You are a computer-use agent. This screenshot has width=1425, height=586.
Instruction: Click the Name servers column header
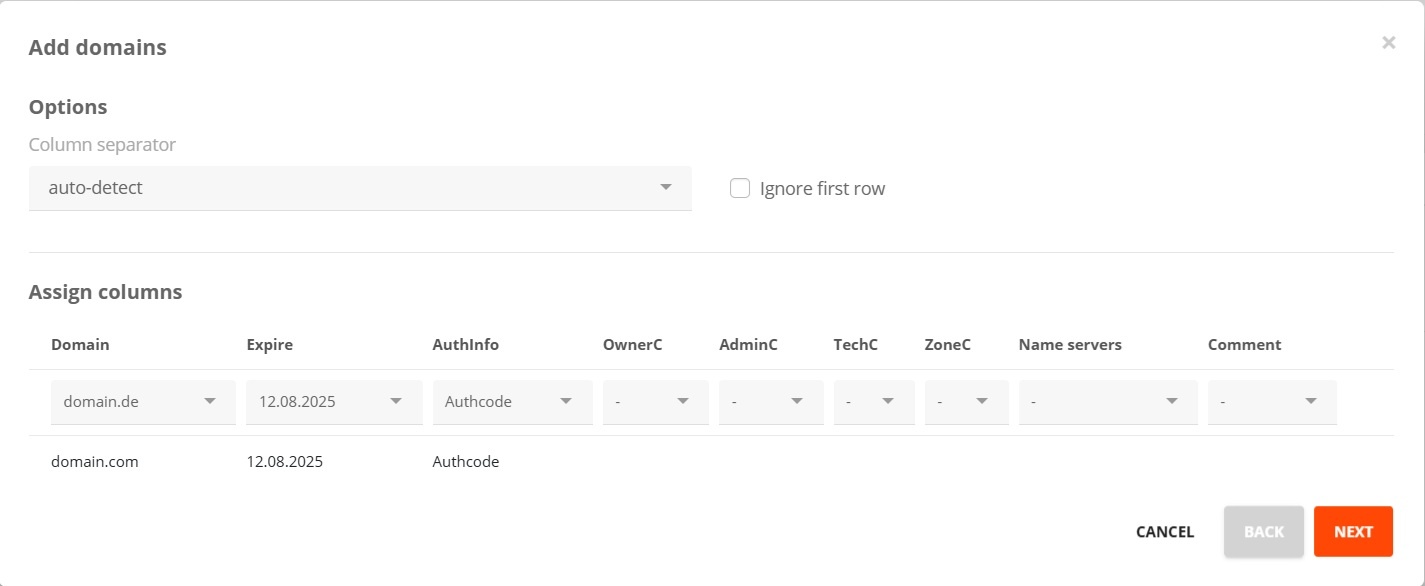coord(1070,344)
